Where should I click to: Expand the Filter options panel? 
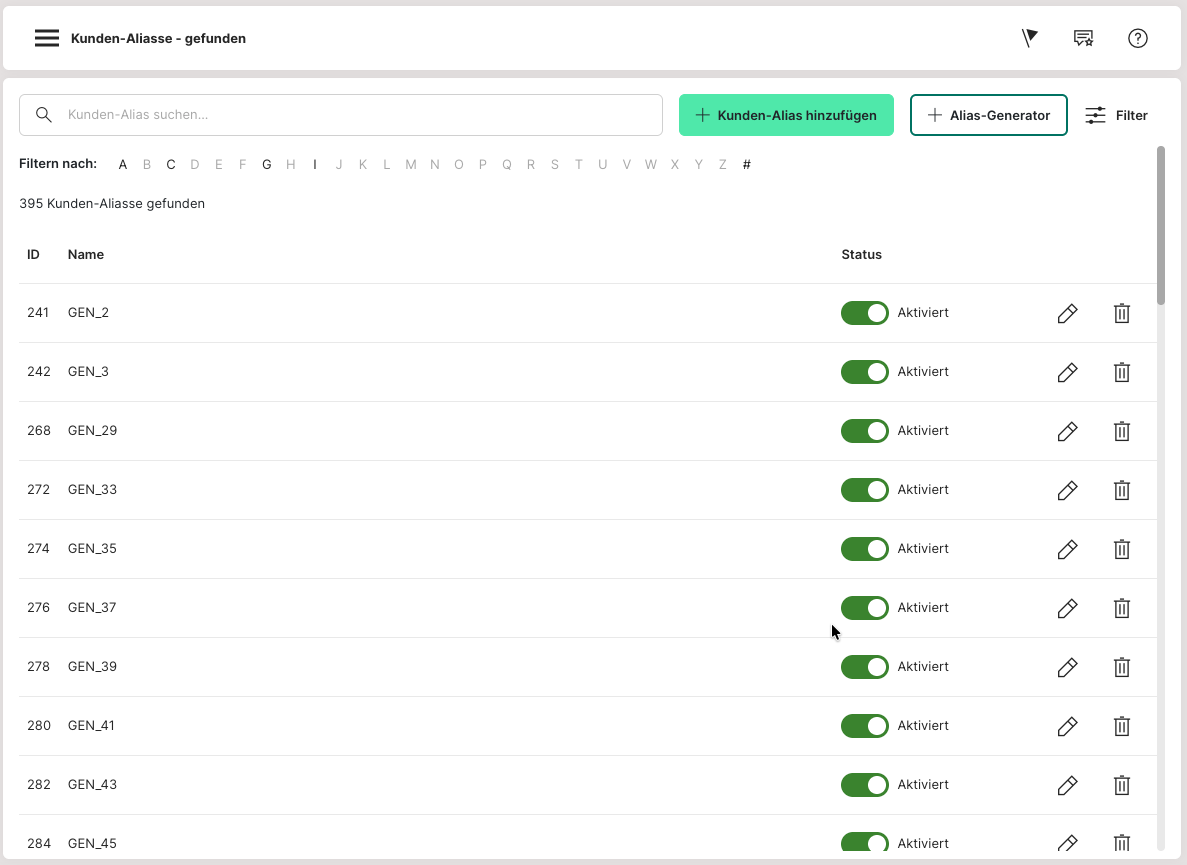pos(1116,115)
